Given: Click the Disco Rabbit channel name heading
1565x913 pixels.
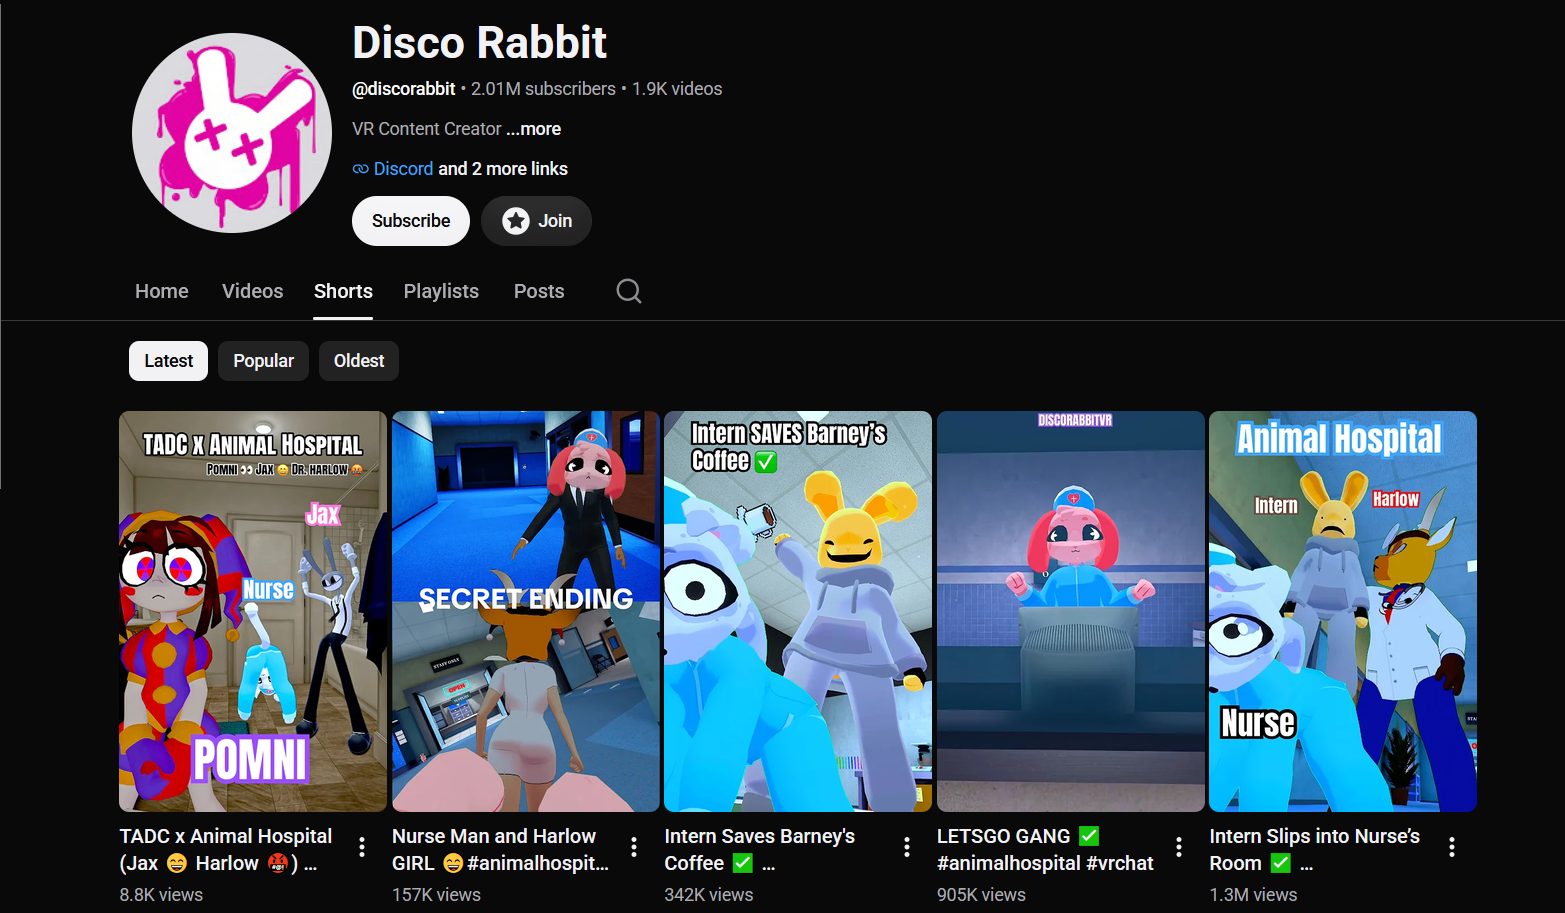Looking at the screenshot, I should click(480, 43).
